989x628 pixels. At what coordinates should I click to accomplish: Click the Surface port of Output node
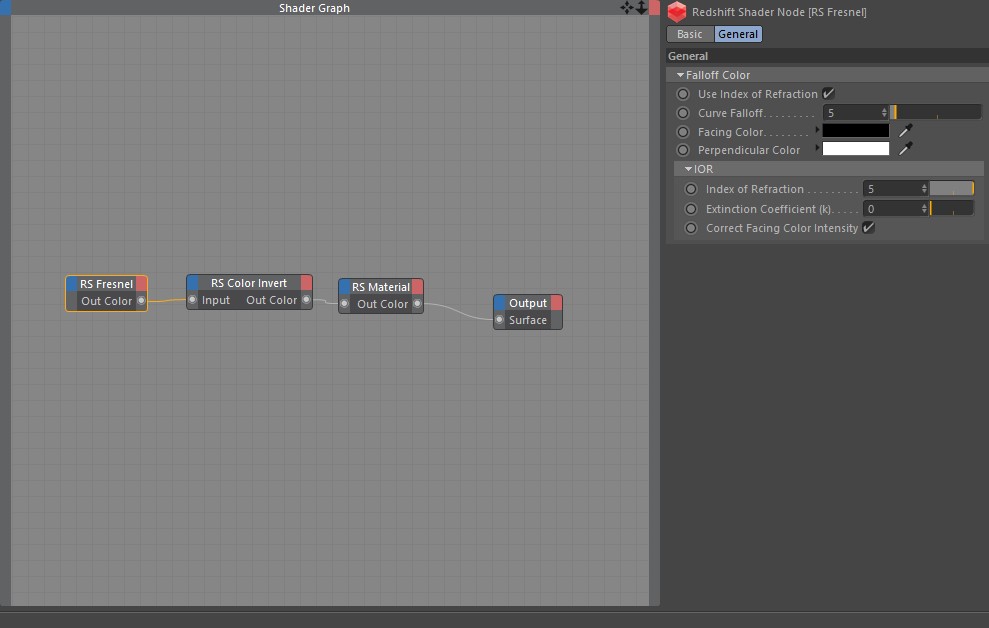point(500,320)
